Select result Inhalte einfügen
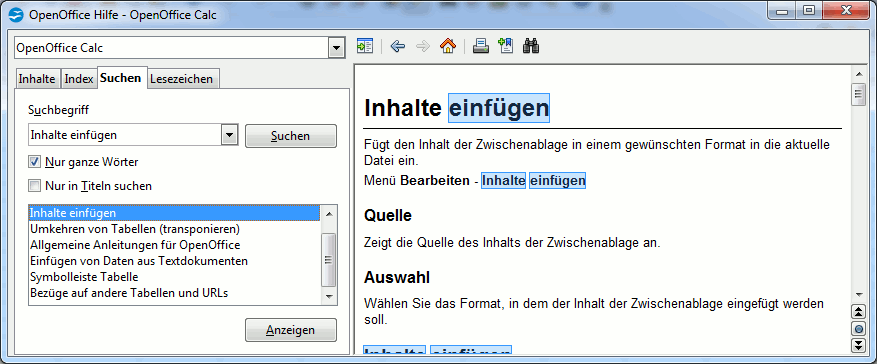Image resolution: width=877 pixels, height=364 pixels. [x=175, y=213]
